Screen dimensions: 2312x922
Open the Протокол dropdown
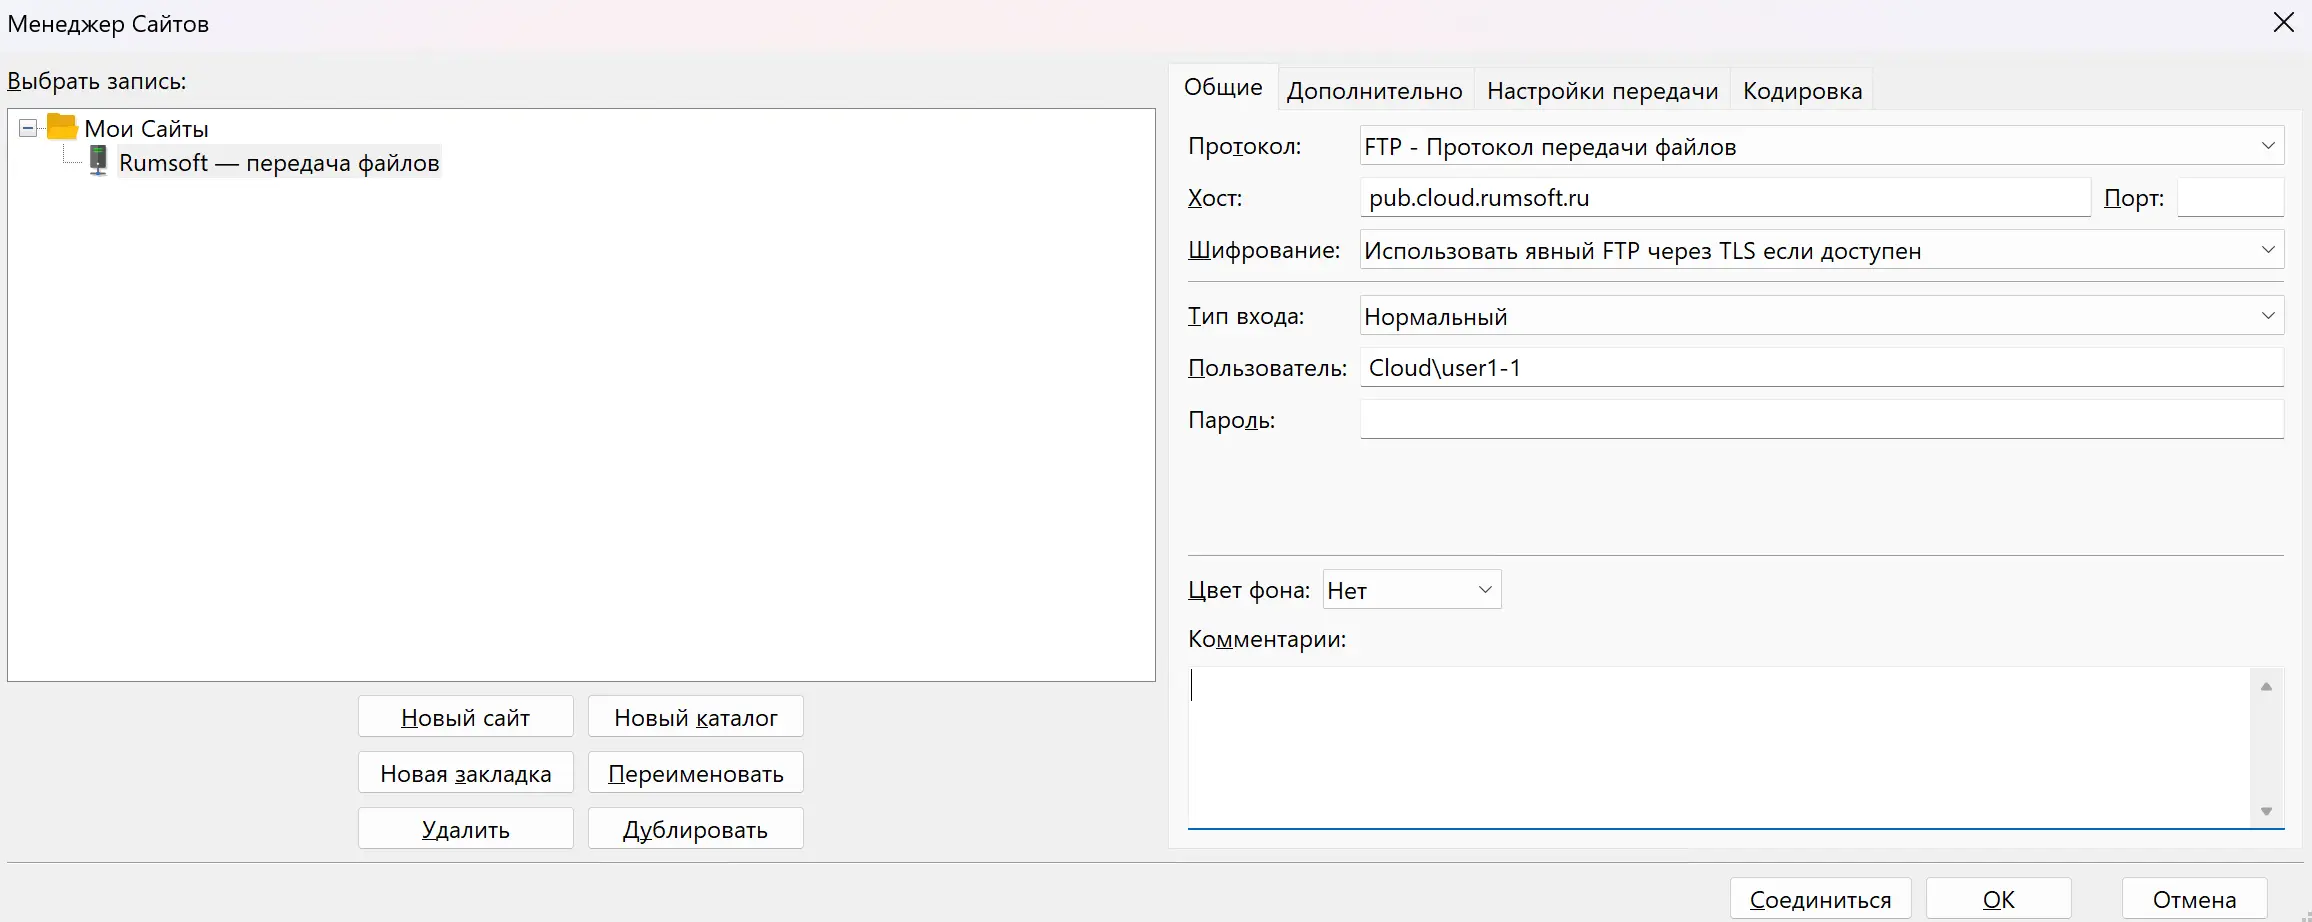(1822, 146)
